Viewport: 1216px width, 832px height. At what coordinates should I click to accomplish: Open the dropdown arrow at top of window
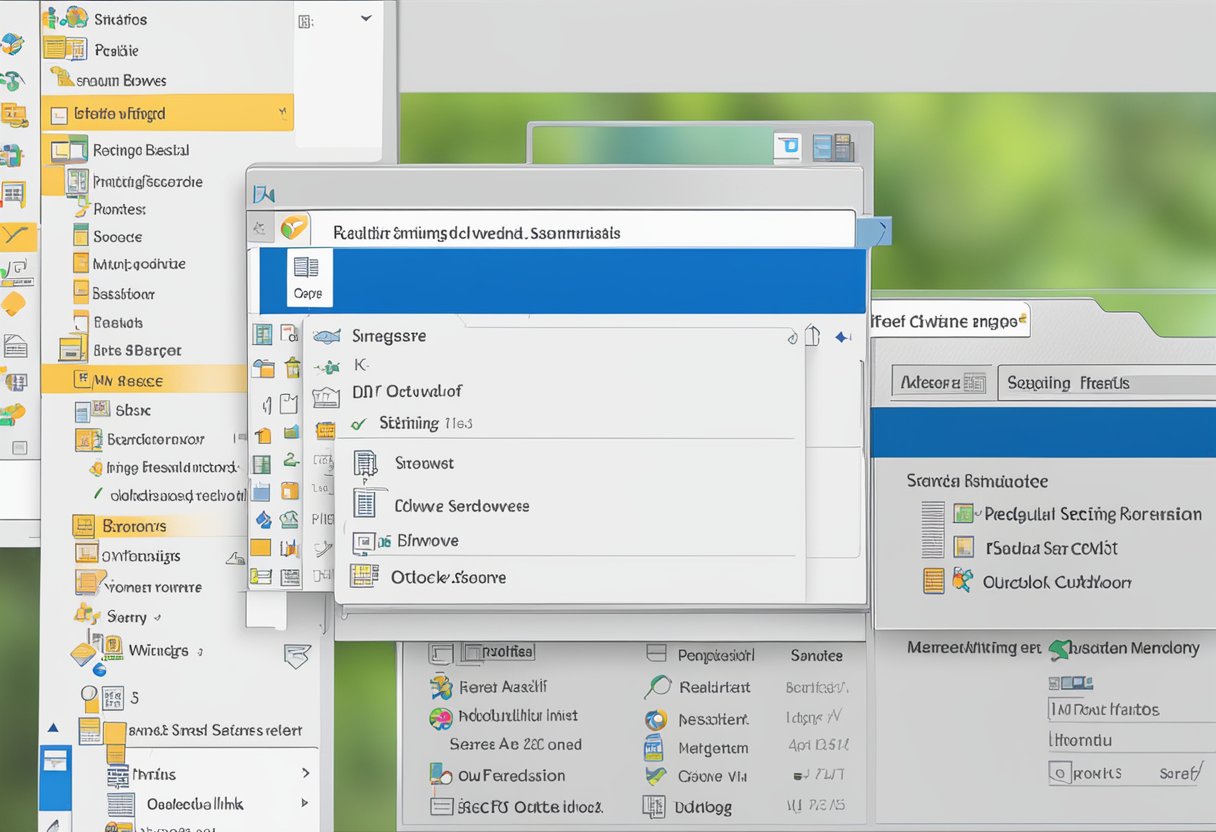pos(365,17)
